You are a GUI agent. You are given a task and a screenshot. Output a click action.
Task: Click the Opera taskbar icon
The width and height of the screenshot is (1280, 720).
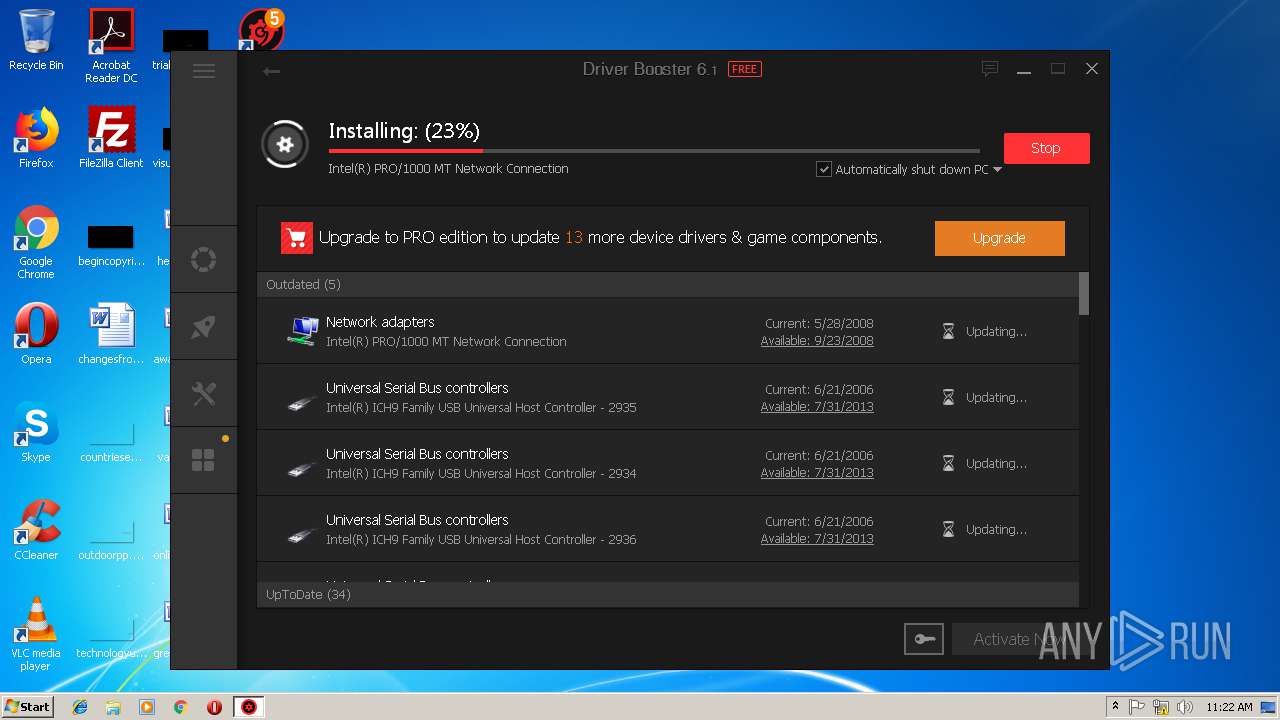(x=214, y=707)
